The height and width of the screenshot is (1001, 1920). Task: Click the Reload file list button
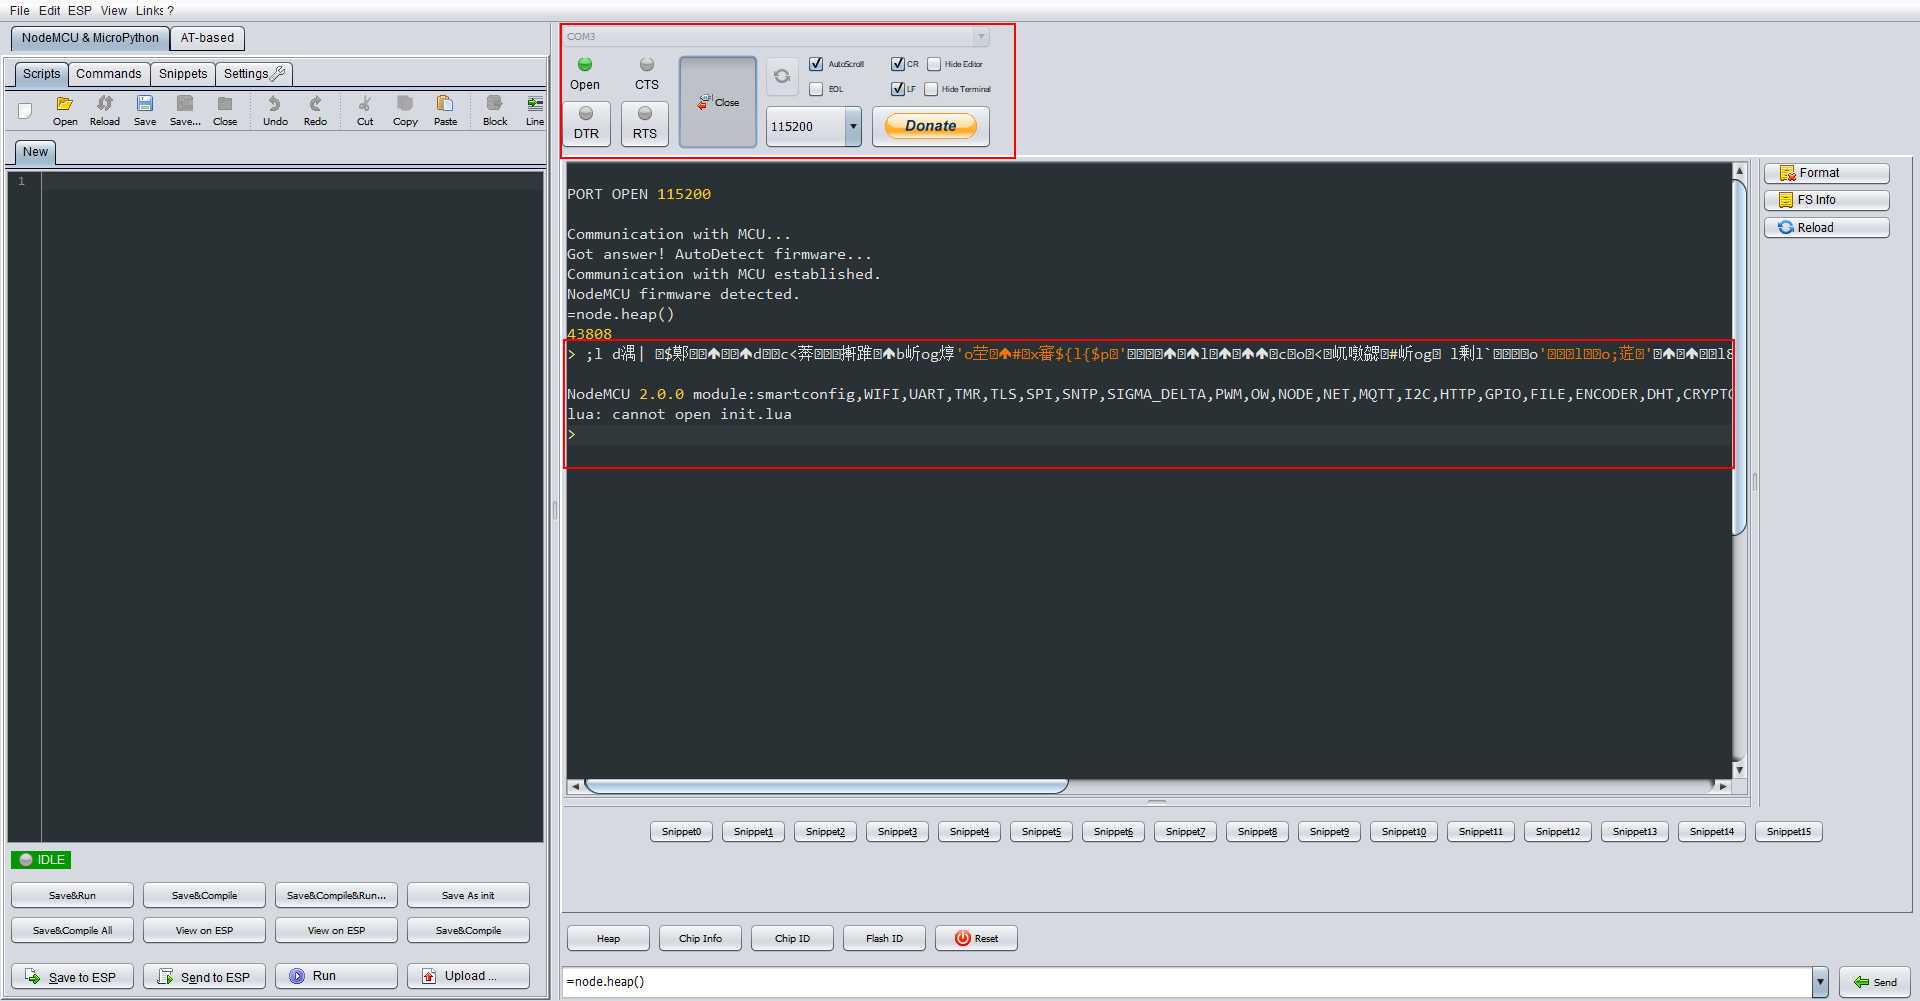coord(1826,228)
